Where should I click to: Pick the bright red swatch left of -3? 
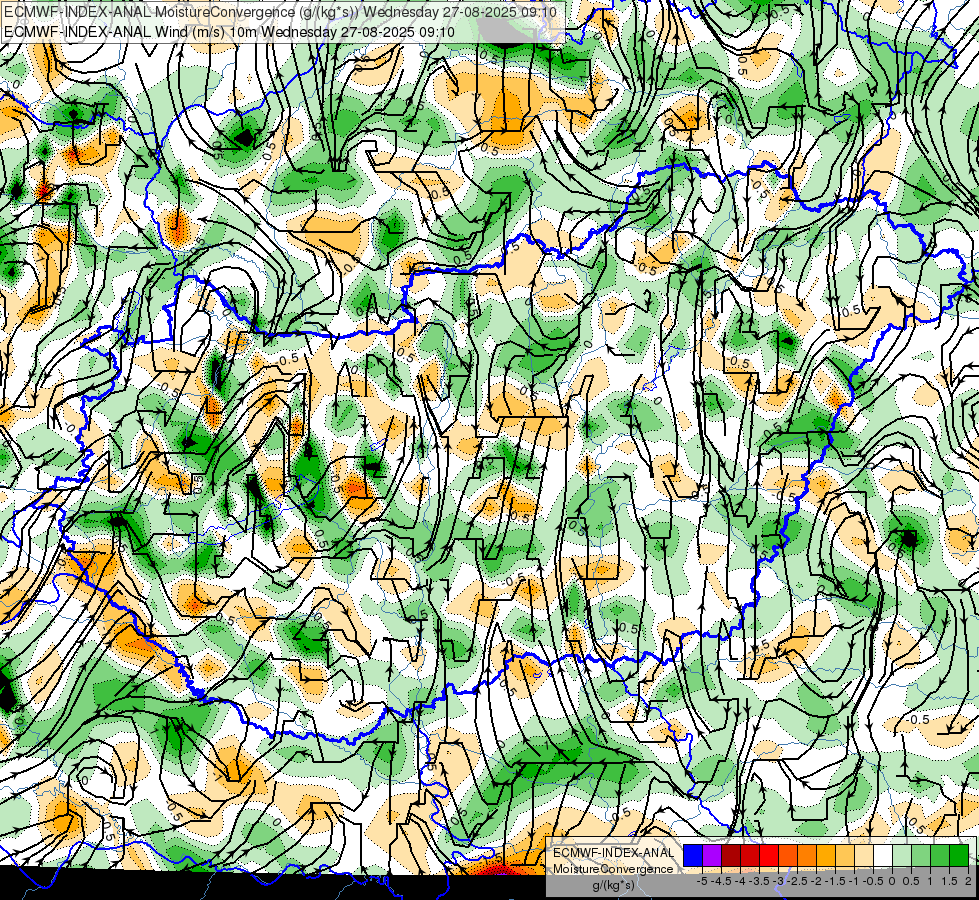769,856
